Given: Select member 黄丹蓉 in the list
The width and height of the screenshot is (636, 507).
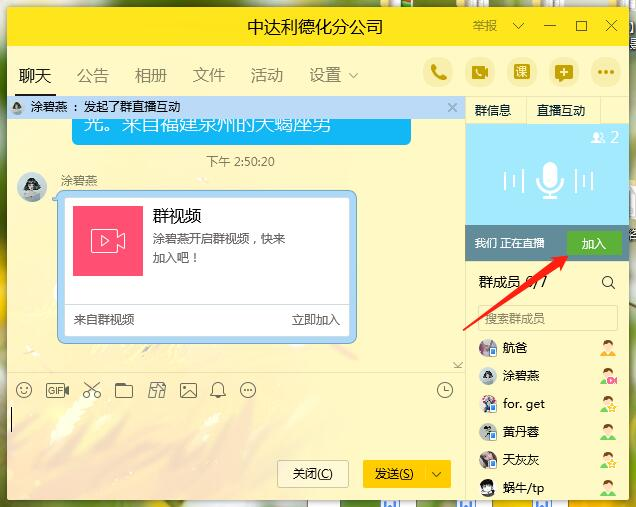Looking at the screenshot, I should [x=547, y=432].
